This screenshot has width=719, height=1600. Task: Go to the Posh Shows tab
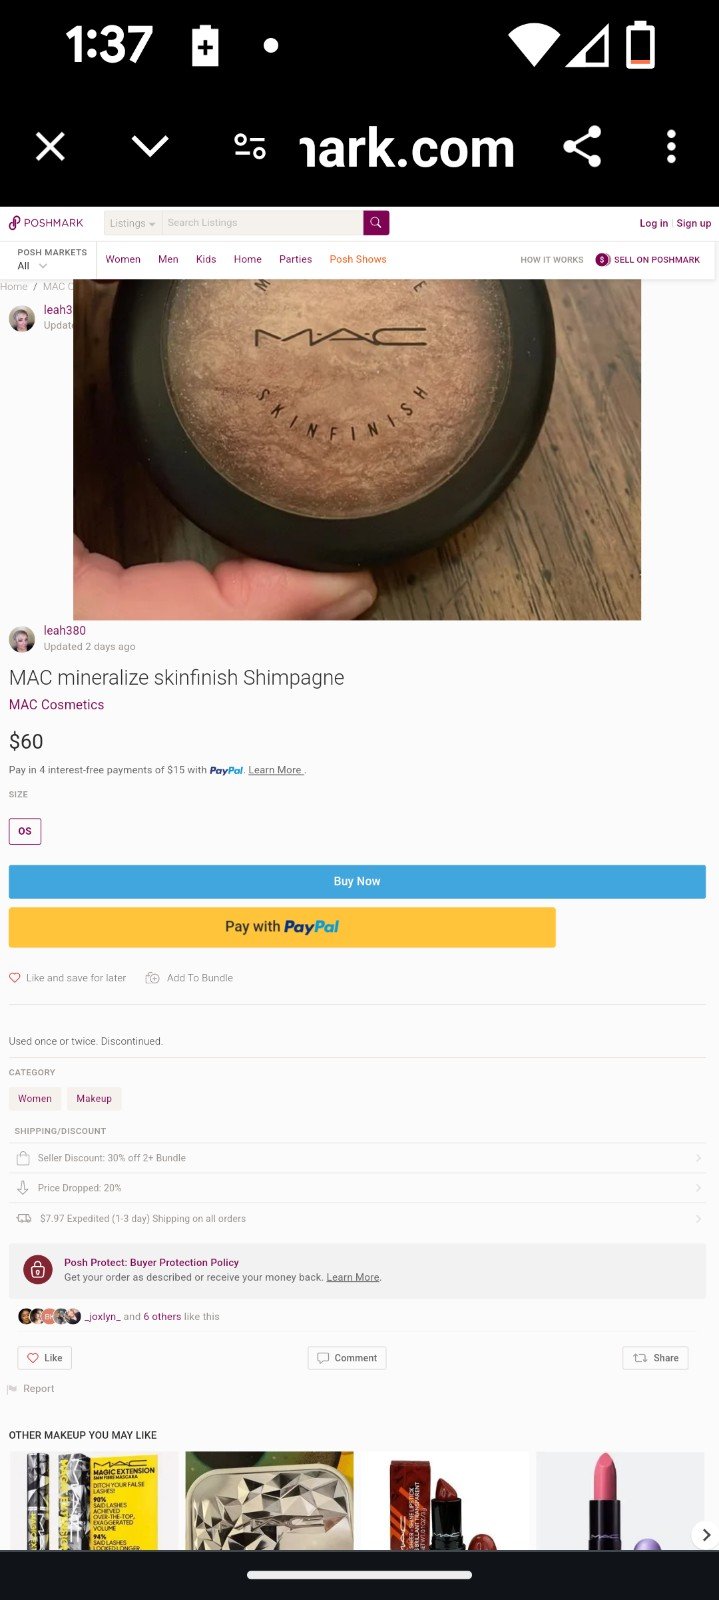(x=358, y=259)
